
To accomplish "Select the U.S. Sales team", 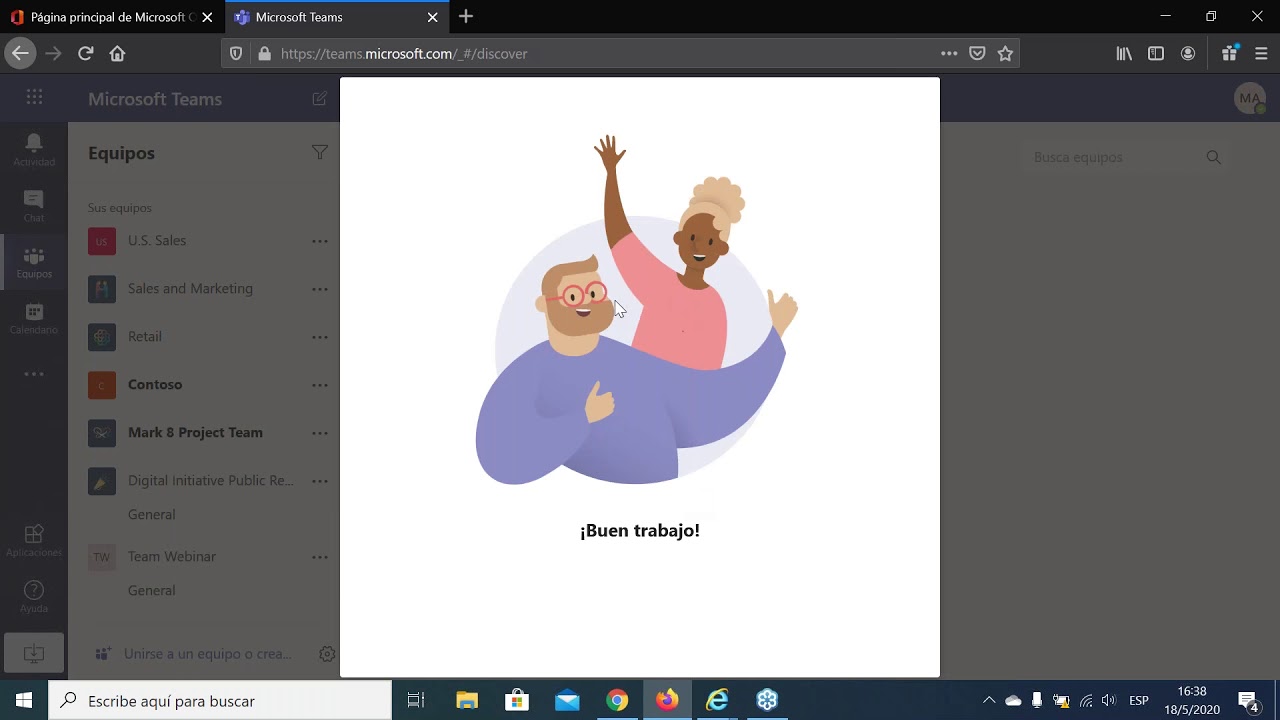I will pyautogui.click(x=157, y=240).
